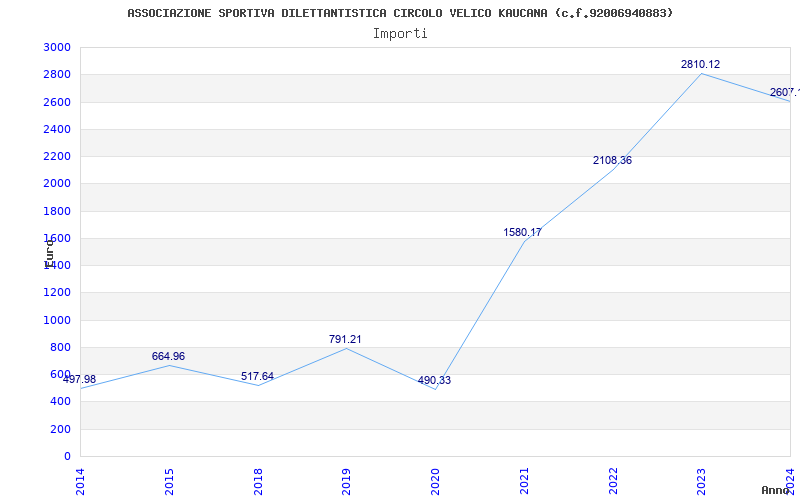Select the 2108.36 data point label
Screen dimensions: 800x500
click(612, 161)
